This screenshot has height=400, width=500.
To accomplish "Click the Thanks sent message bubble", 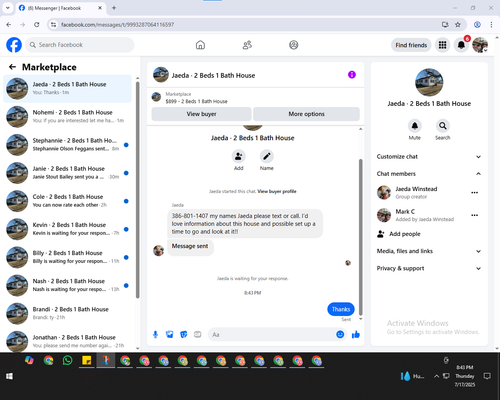I will pos(341,309).
